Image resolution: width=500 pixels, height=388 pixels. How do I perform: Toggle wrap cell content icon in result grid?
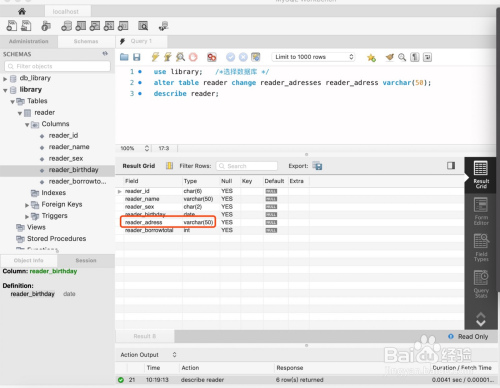169,166
